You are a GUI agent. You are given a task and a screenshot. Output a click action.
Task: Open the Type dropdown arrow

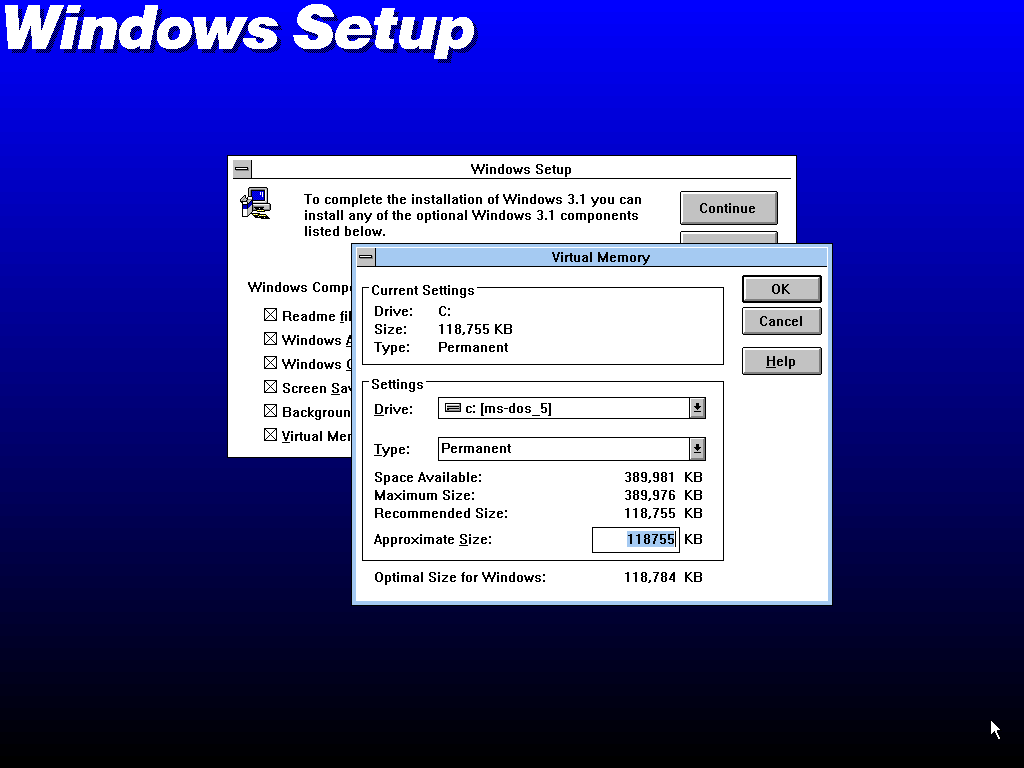click(697, 449)
